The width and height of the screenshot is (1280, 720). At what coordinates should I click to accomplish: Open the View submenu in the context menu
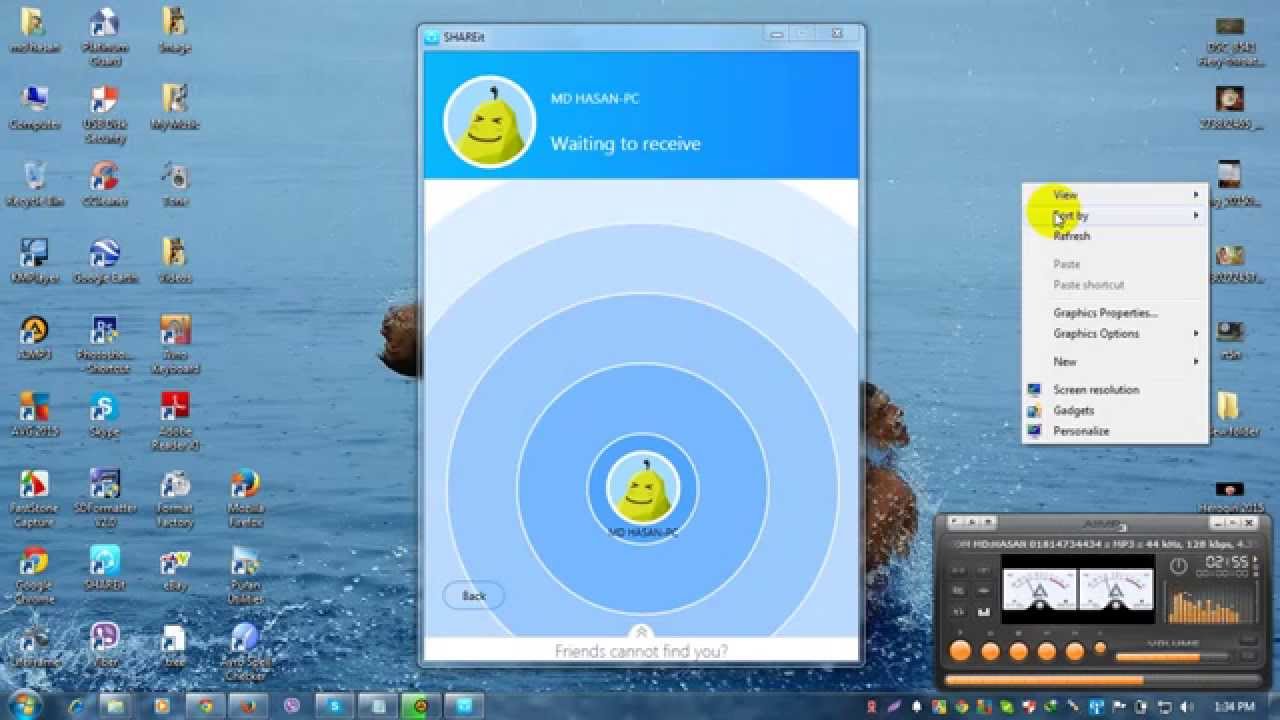(x=1115, y=194)
